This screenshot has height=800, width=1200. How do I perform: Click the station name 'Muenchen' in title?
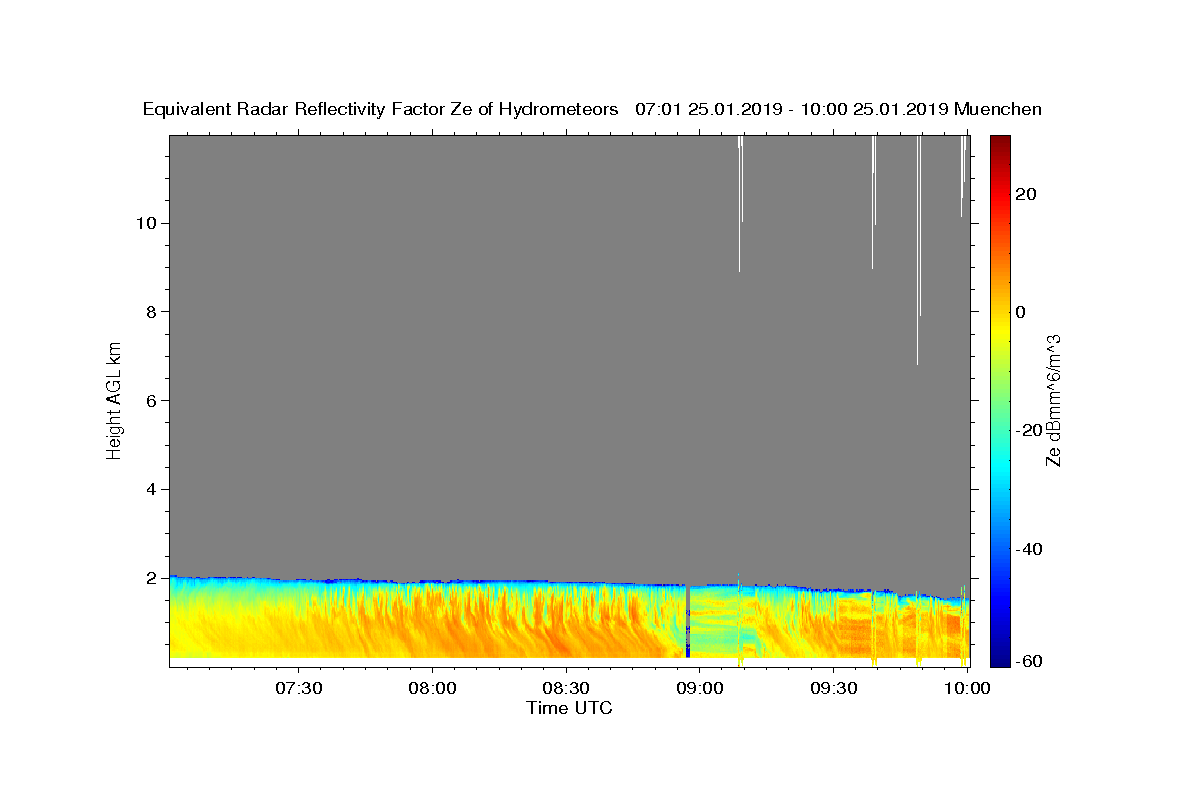998,109
